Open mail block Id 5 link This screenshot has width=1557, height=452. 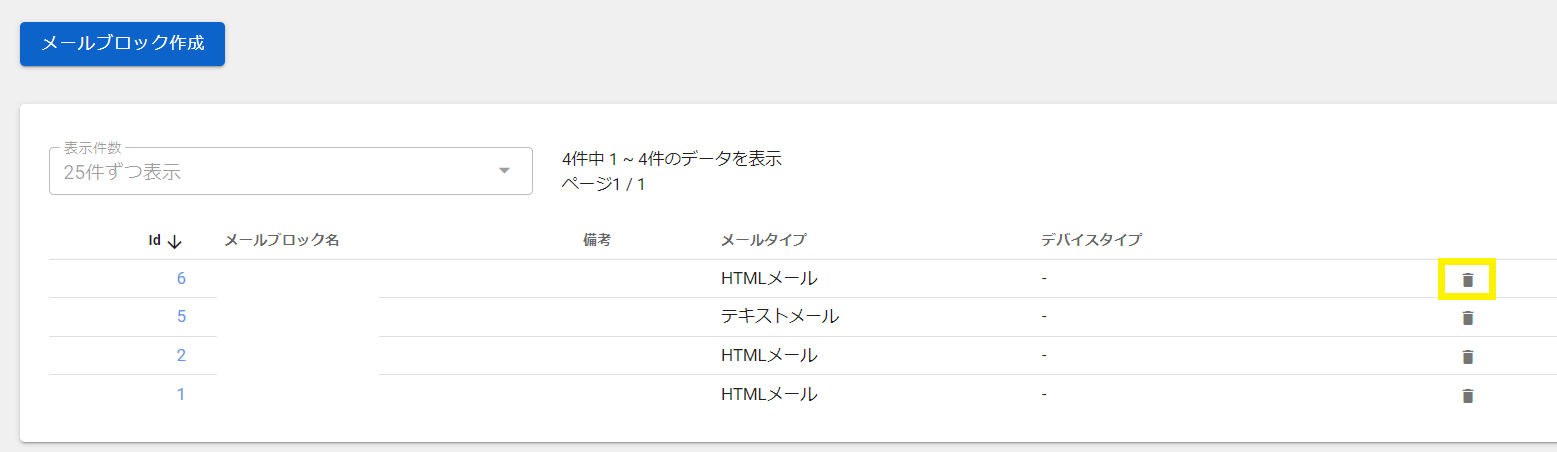click(181, 317)
